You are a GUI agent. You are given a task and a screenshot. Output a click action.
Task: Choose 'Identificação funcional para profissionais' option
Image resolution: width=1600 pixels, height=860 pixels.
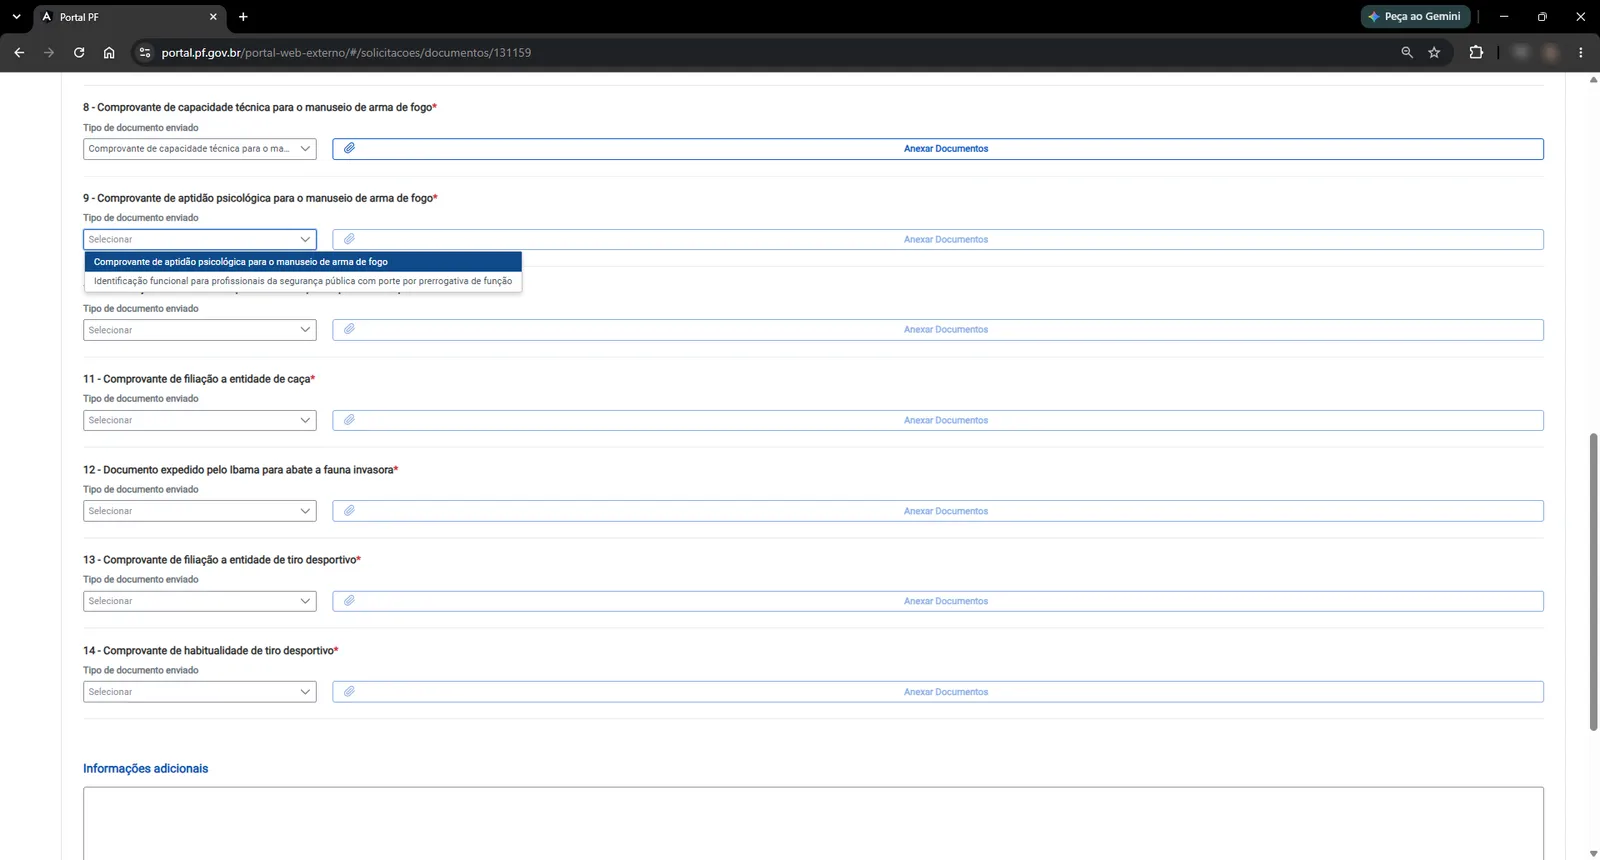[x=303, y=281]
